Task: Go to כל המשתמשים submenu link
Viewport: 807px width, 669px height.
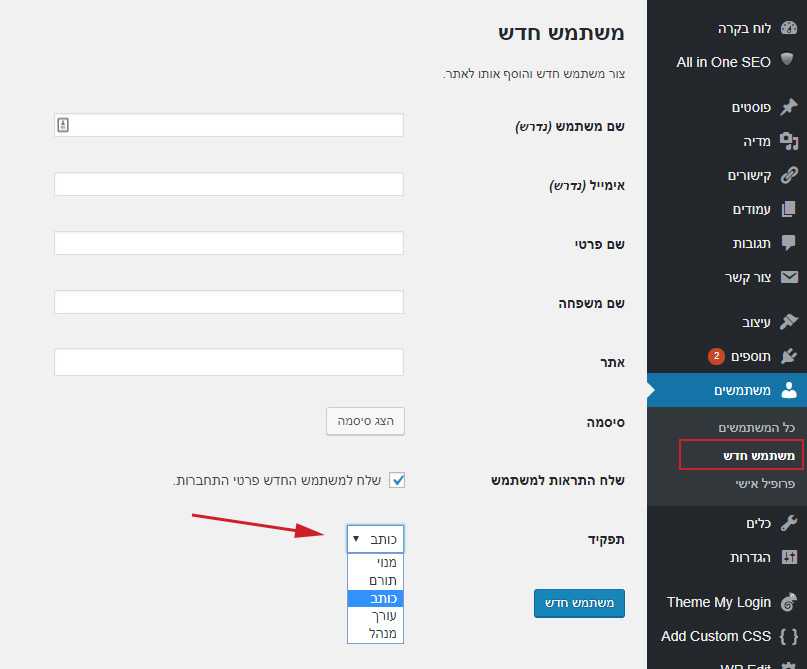Action: click(x=757, y=428)
